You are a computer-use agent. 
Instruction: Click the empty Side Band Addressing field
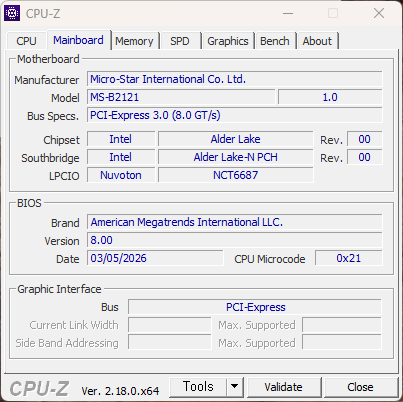(x=170, y=343)
